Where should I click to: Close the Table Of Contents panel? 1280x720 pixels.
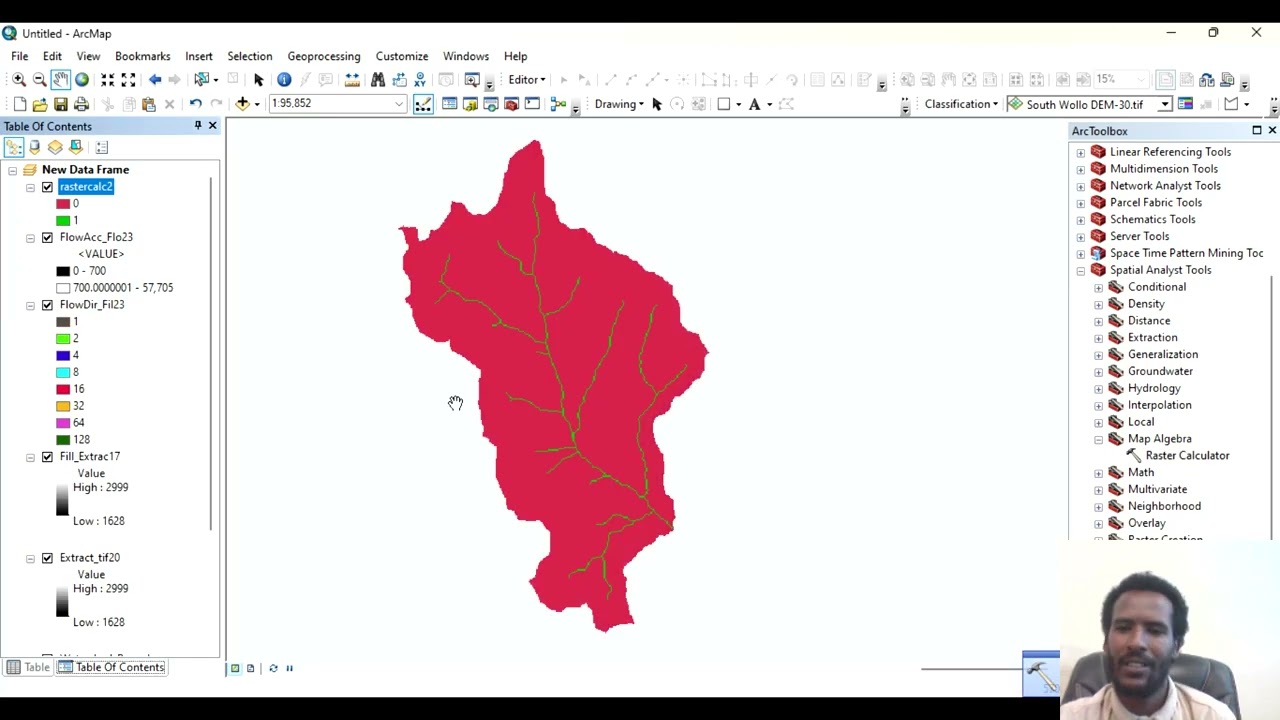tap(212, 126)
